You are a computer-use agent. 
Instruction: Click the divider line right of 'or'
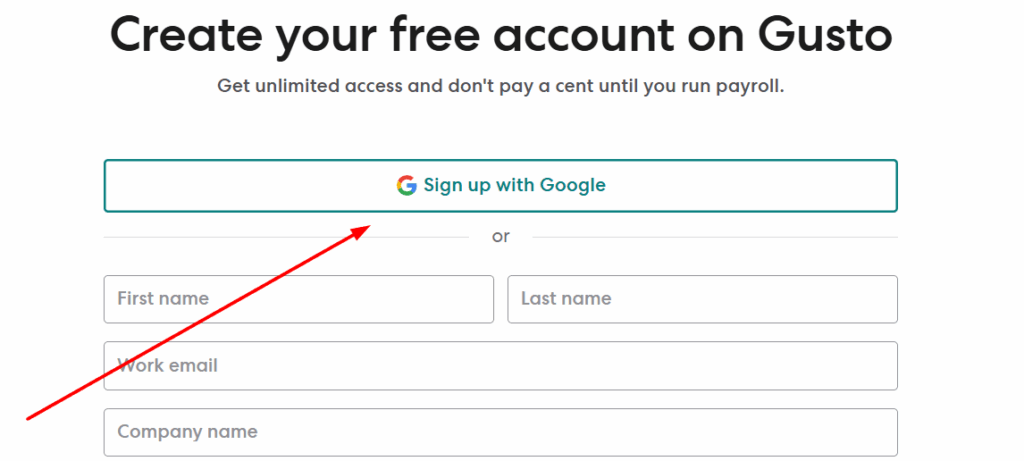point(715,237)
